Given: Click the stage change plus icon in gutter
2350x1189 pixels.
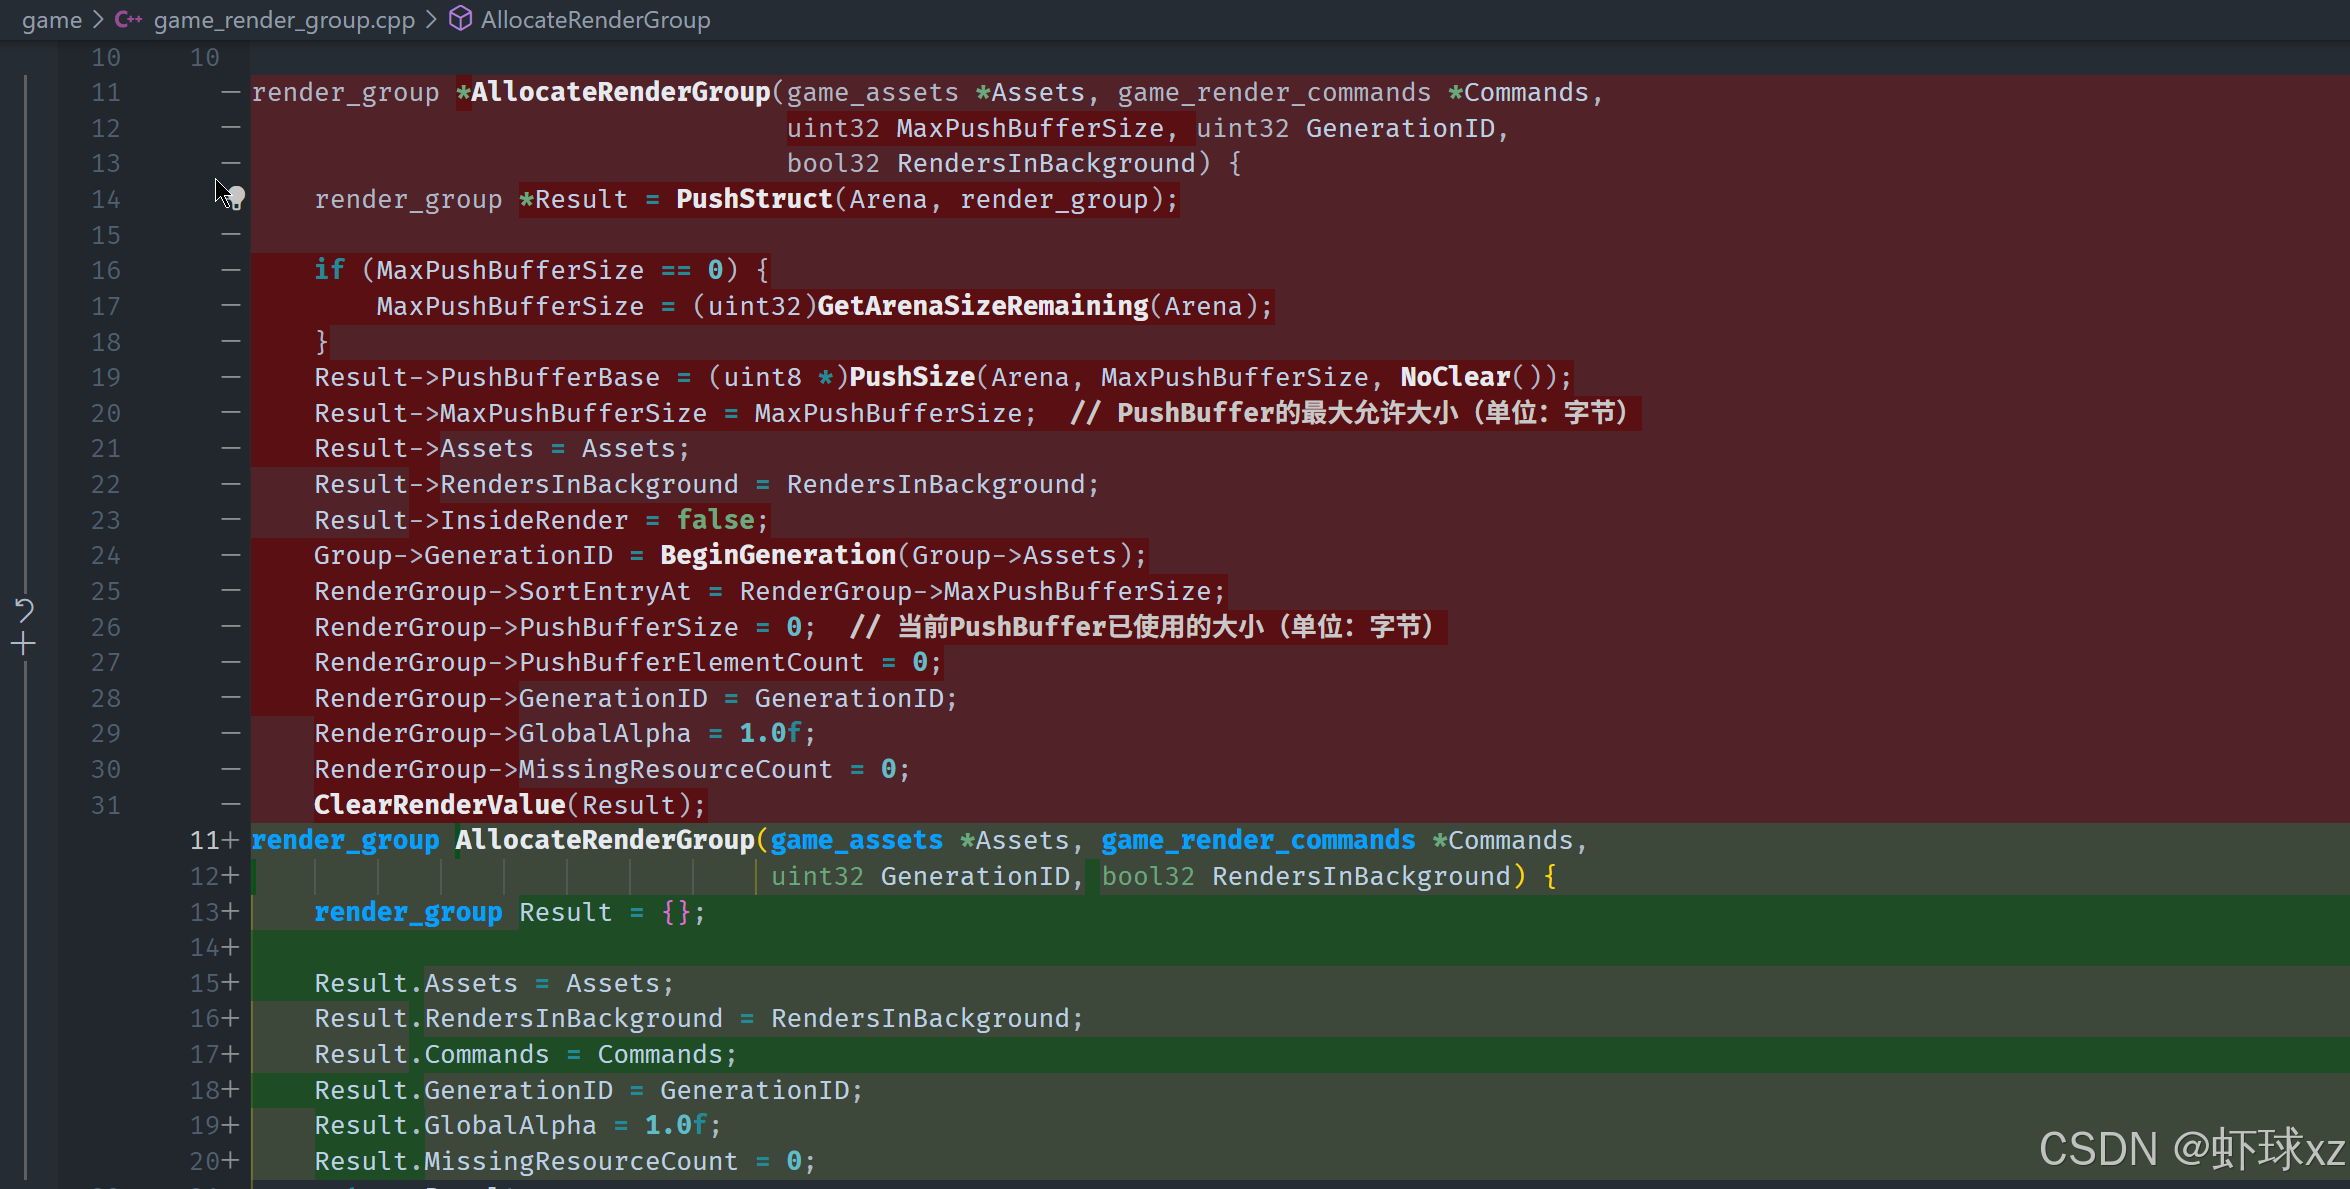Looking at the screenshot, I should (x=23, y=644).
